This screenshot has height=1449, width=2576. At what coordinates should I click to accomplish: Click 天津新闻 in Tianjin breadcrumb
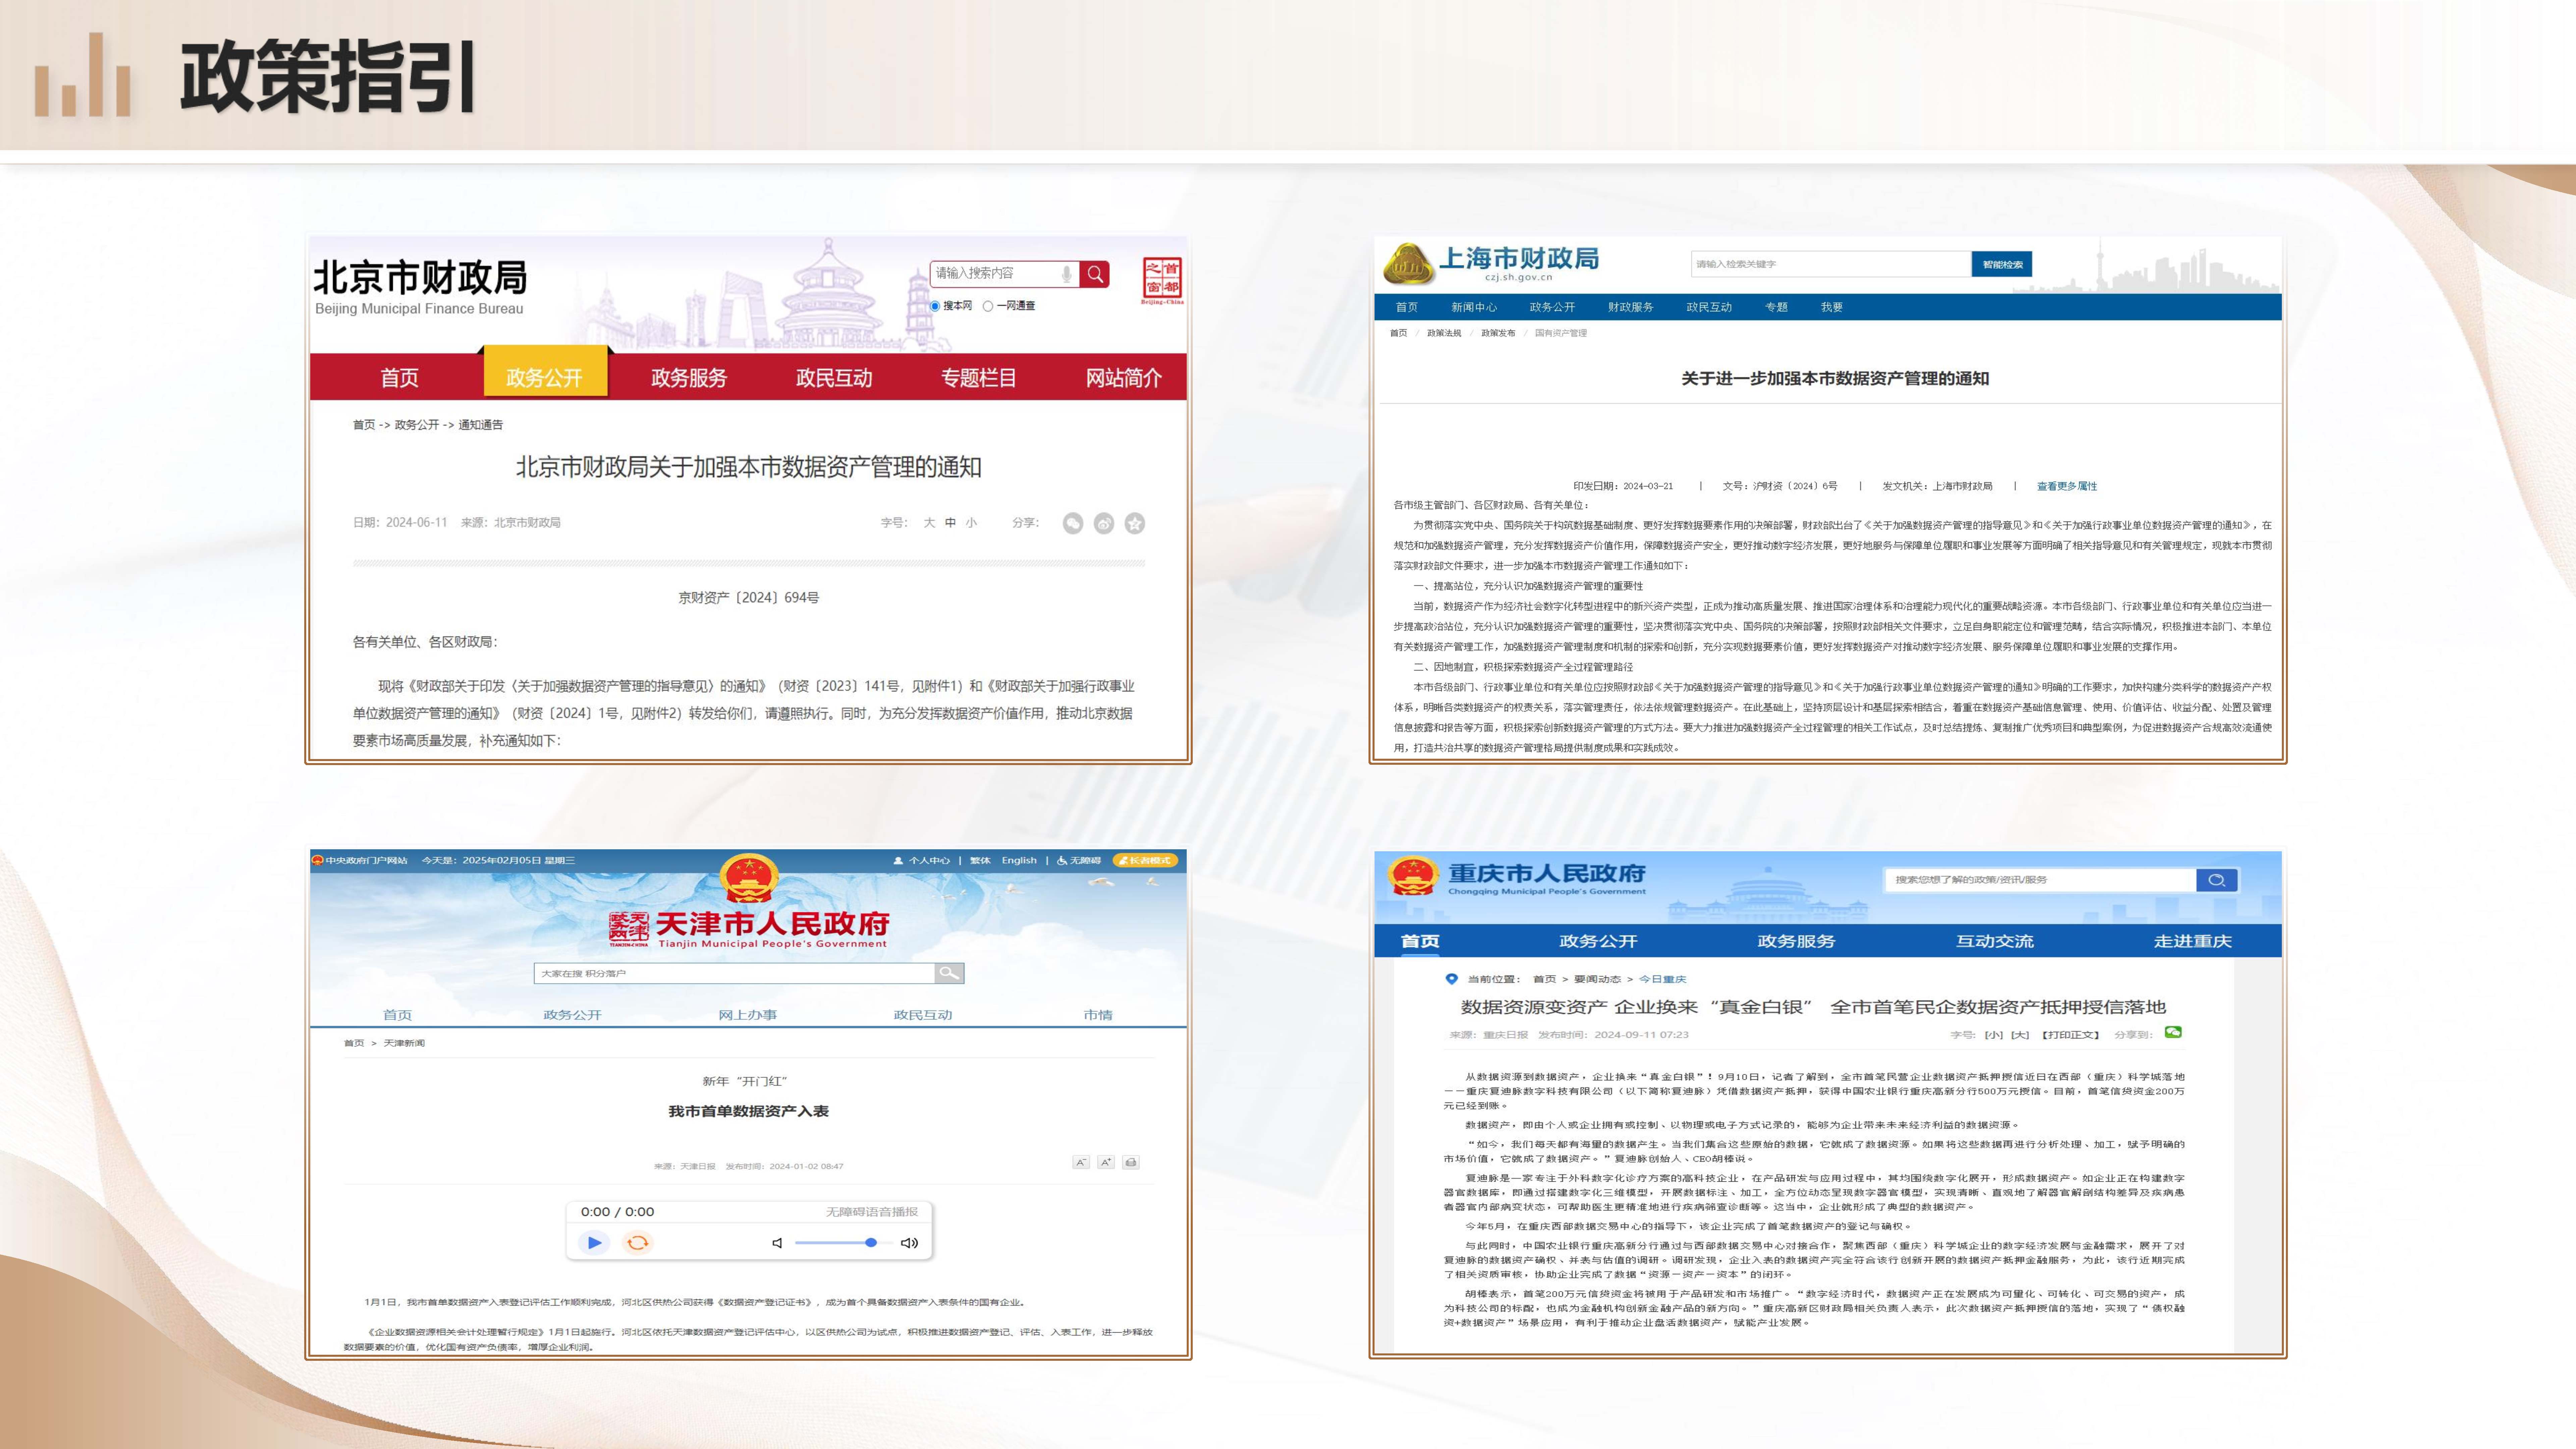(404, 1043)
